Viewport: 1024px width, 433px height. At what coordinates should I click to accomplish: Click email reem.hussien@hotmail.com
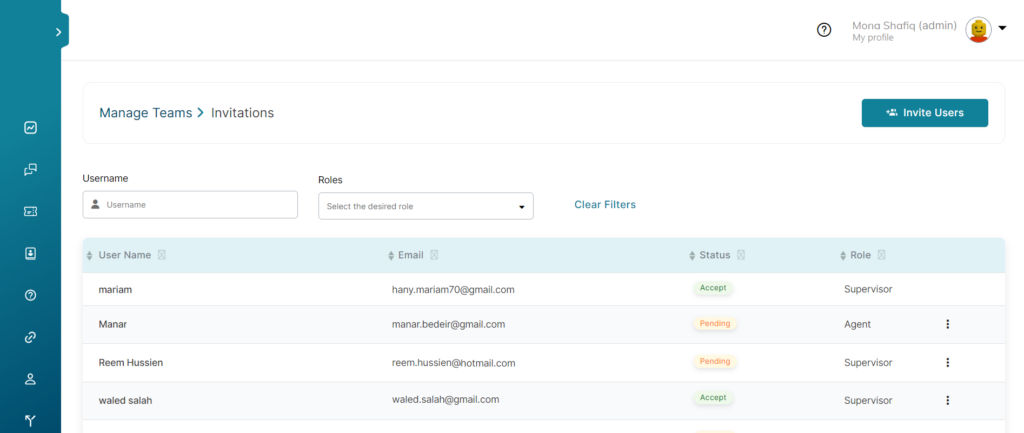[454, 363]
